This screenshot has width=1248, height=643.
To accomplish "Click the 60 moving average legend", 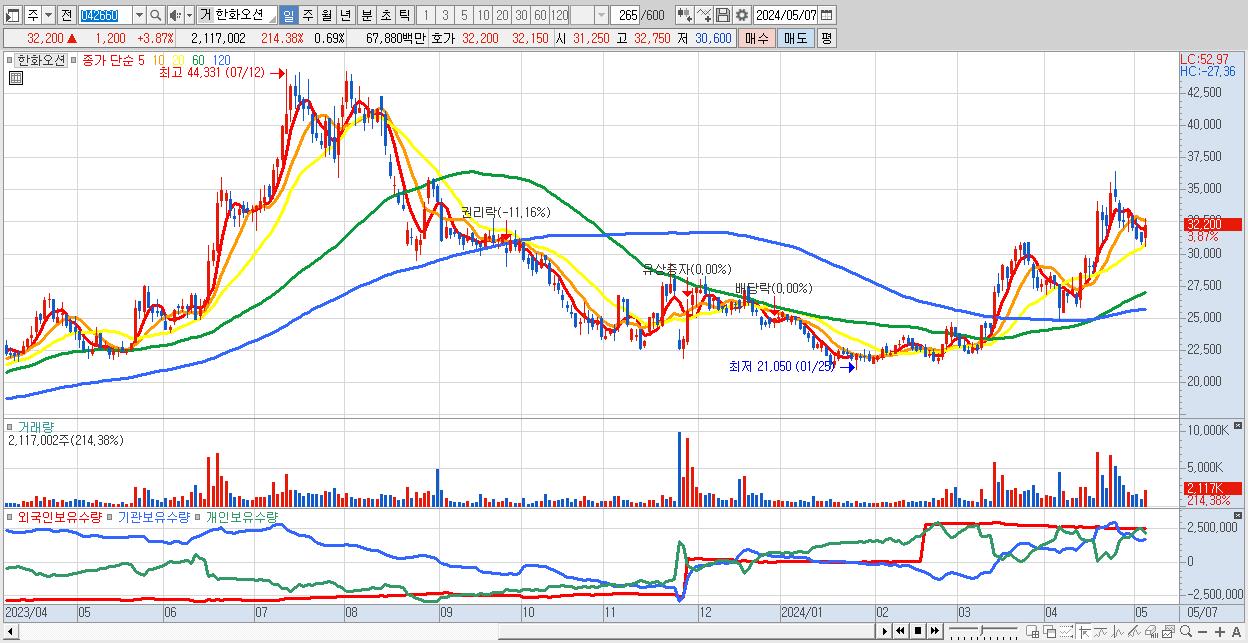I will pos(198,60).
